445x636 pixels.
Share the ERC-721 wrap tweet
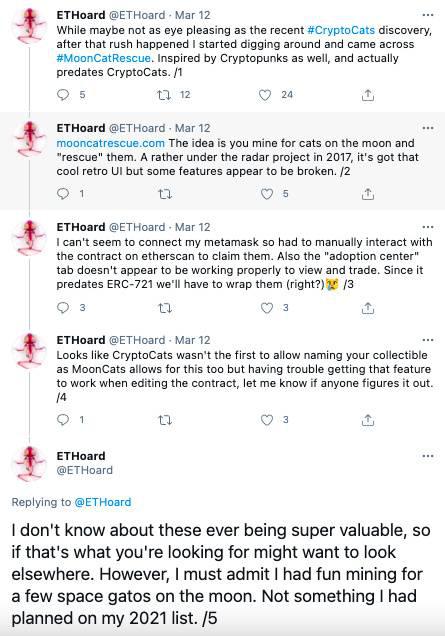pos(368,308)
